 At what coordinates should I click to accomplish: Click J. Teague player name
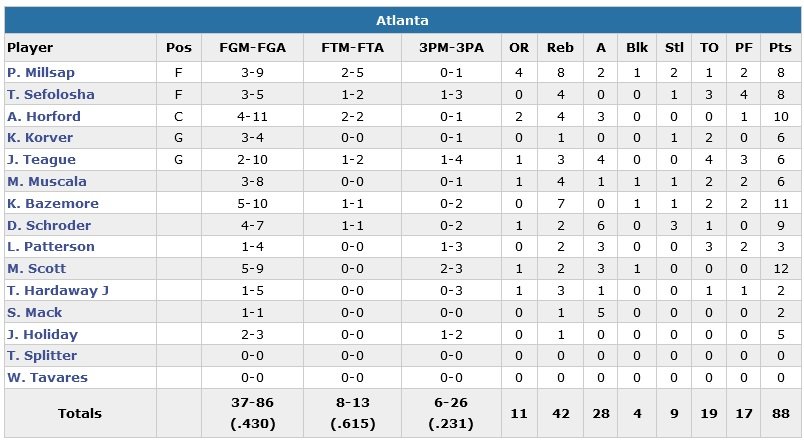coord(41,160)
